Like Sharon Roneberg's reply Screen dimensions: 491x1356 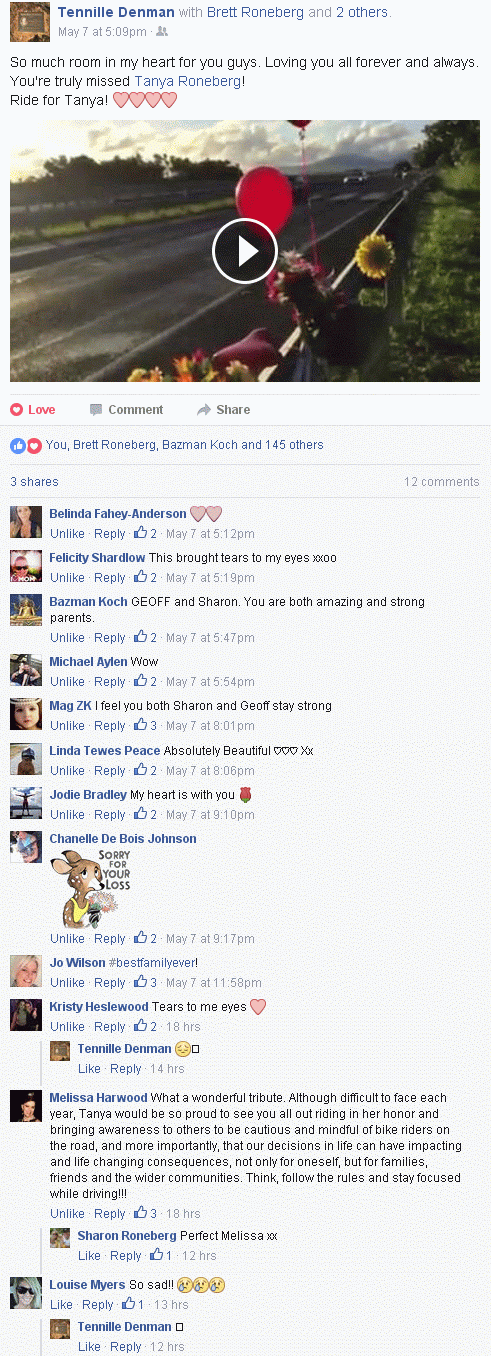click(89, 1256)
